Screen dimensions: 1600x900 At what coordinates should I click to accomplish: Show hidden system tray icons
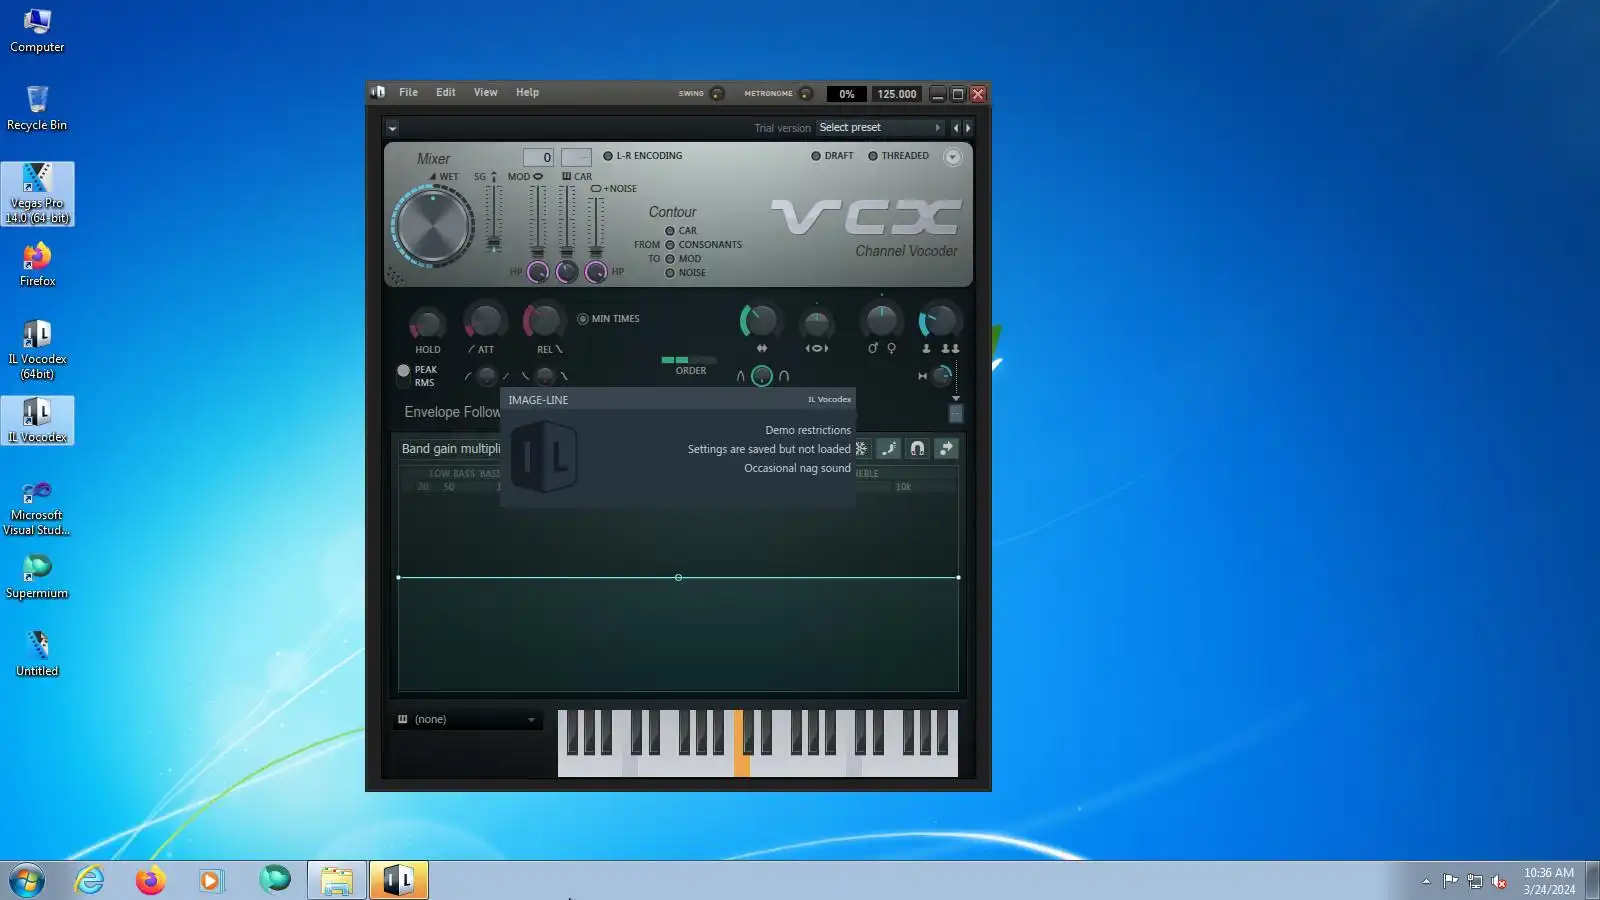point(1426,881)
